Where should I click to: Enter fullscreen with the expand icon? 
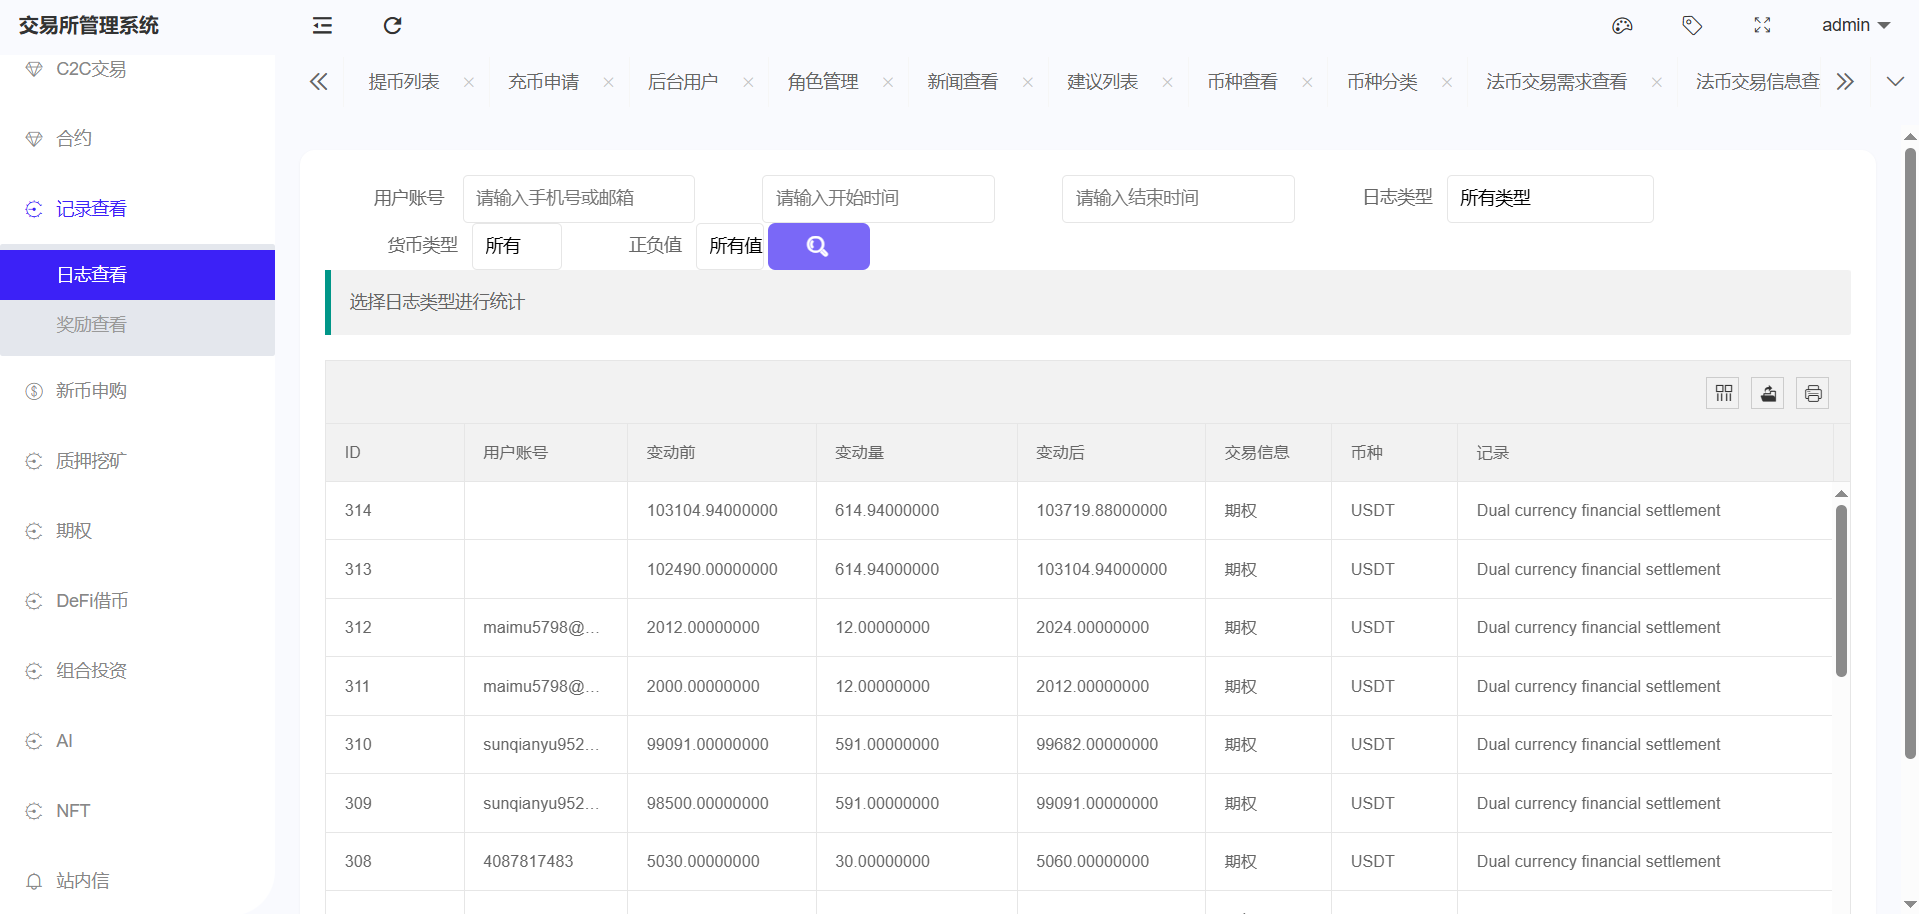(1762, 26)
